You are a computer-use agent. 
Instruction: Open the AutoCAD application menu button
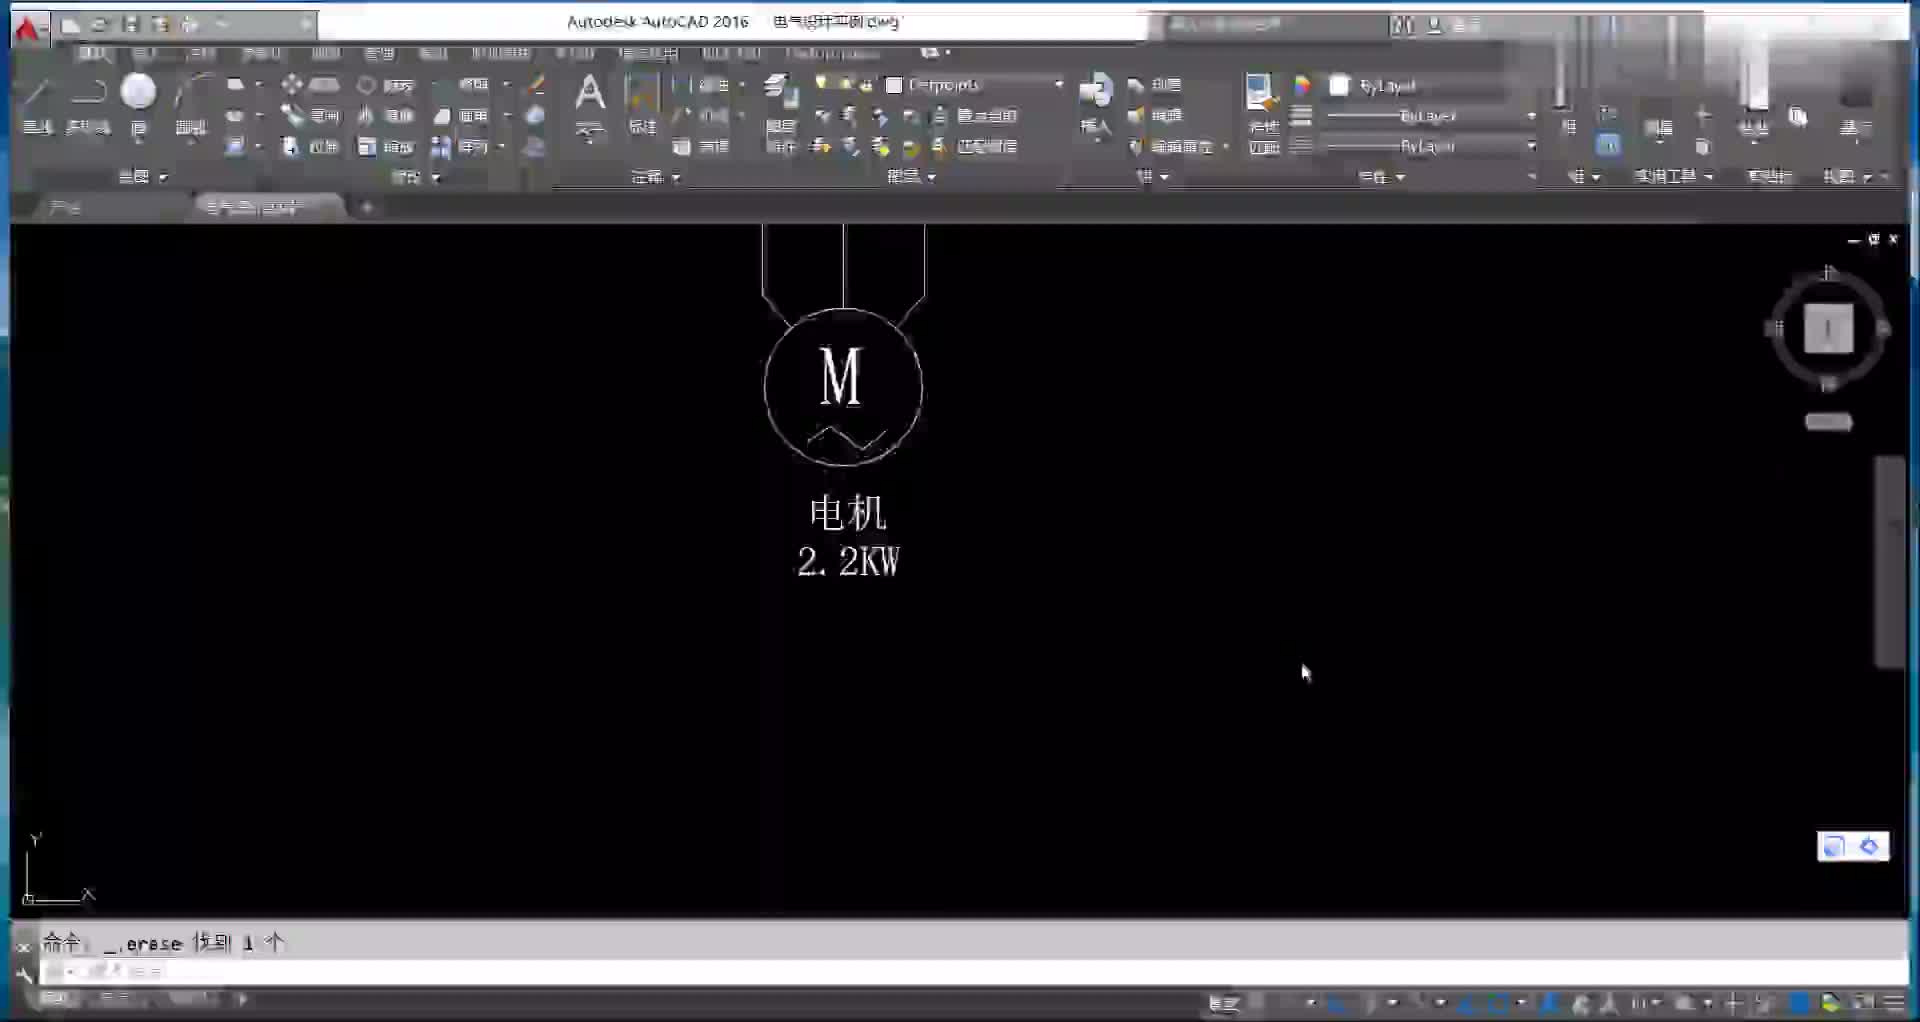30,28
